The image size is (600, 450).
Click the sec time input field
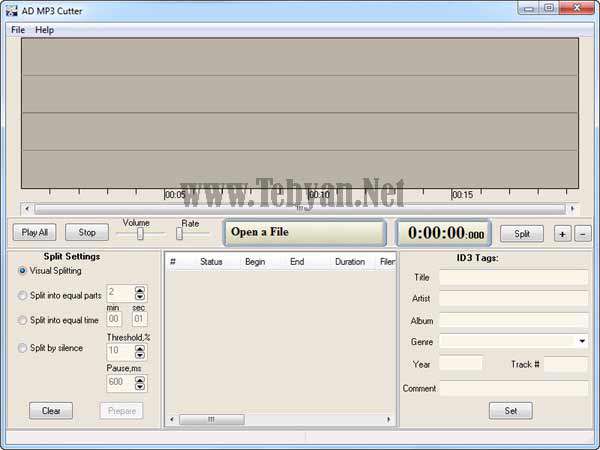[x=139, y=319]
